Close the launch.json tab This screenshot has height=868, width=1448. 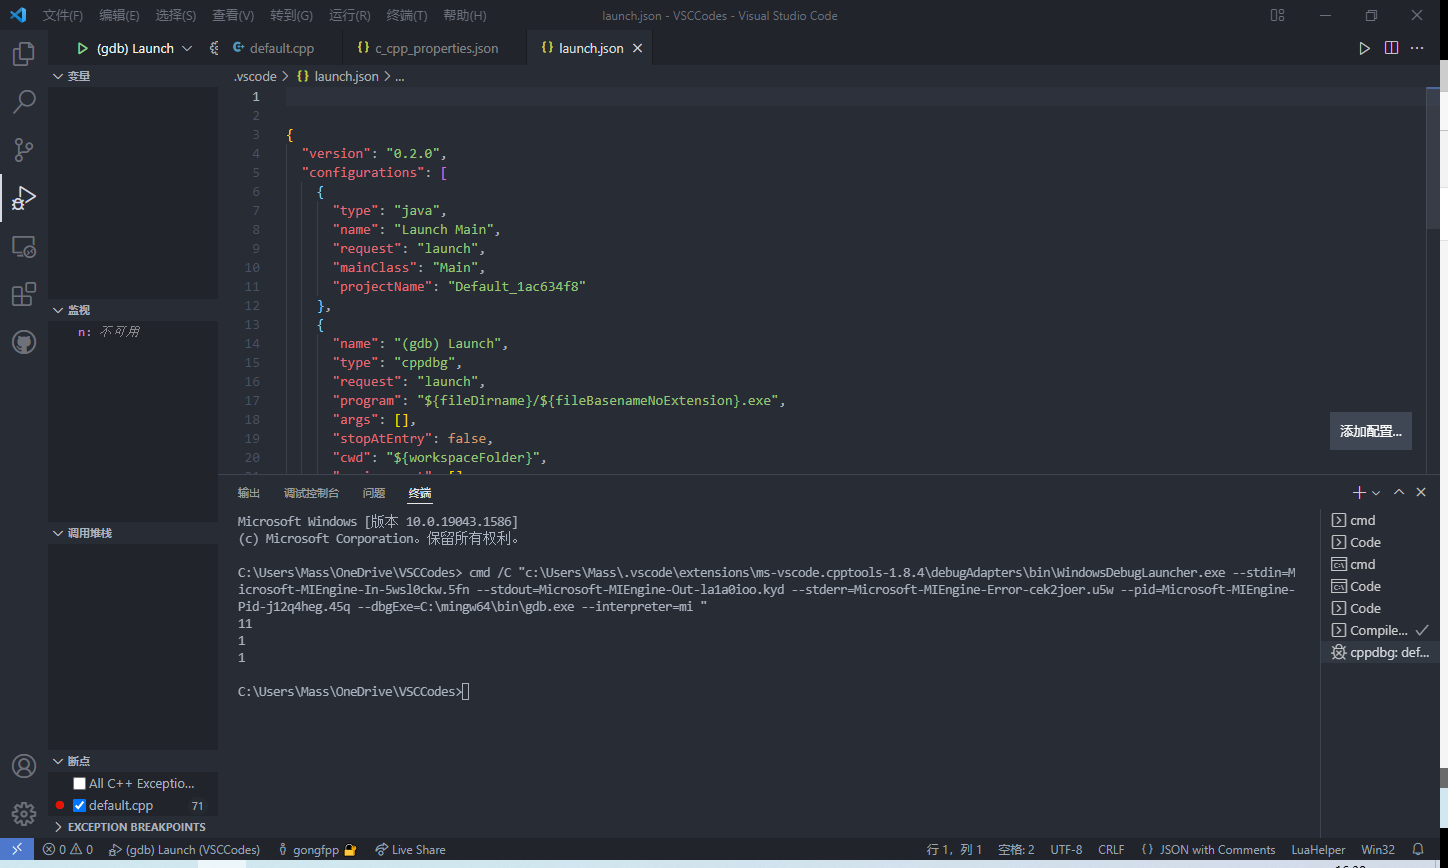pos(637,48)
